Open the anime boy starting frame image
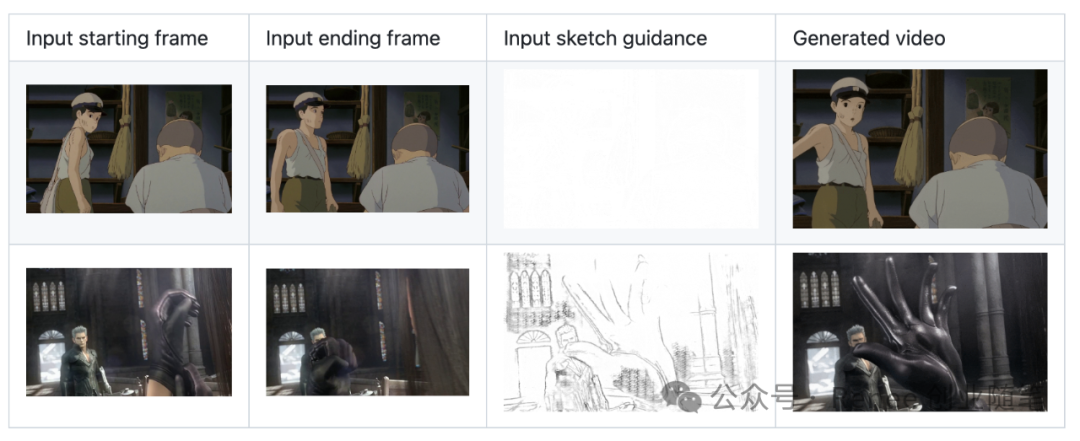 pos(129,148)
